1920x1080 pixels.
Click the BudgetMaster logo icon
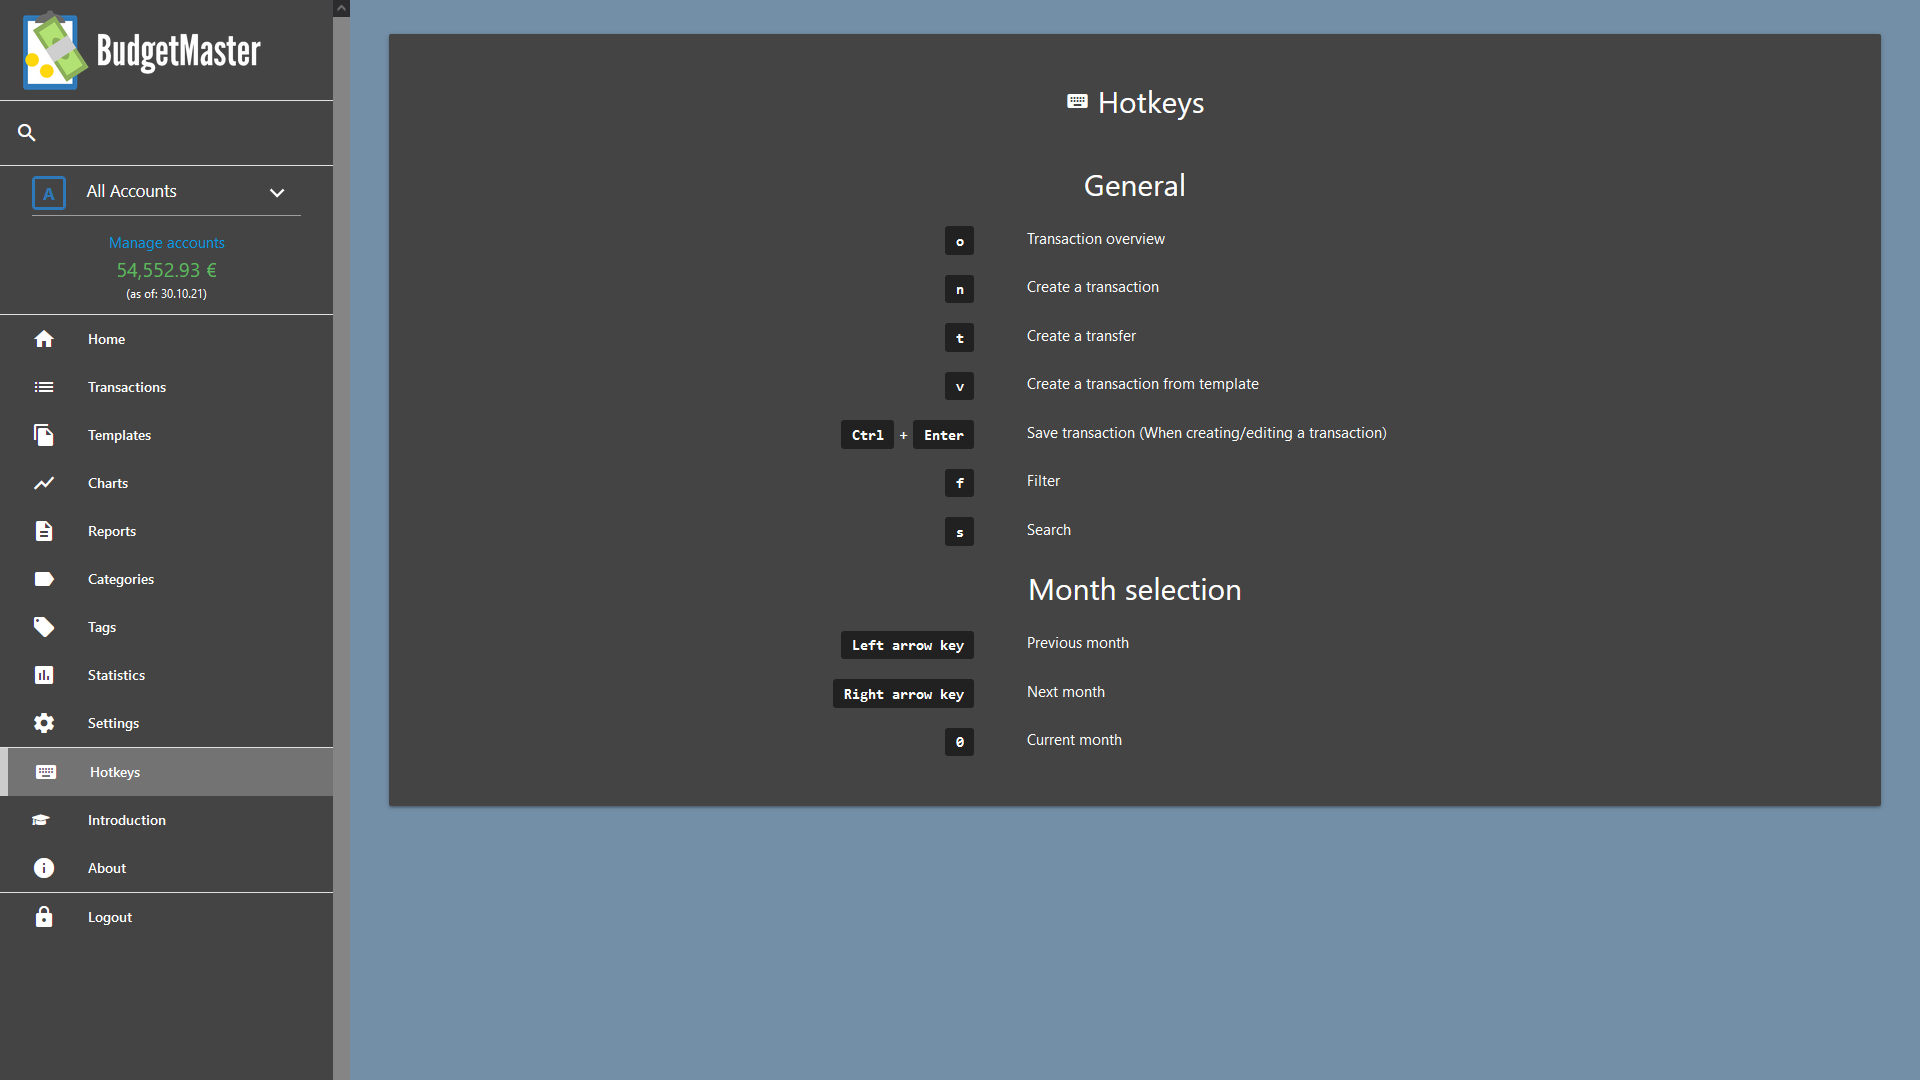coord(55,50)
